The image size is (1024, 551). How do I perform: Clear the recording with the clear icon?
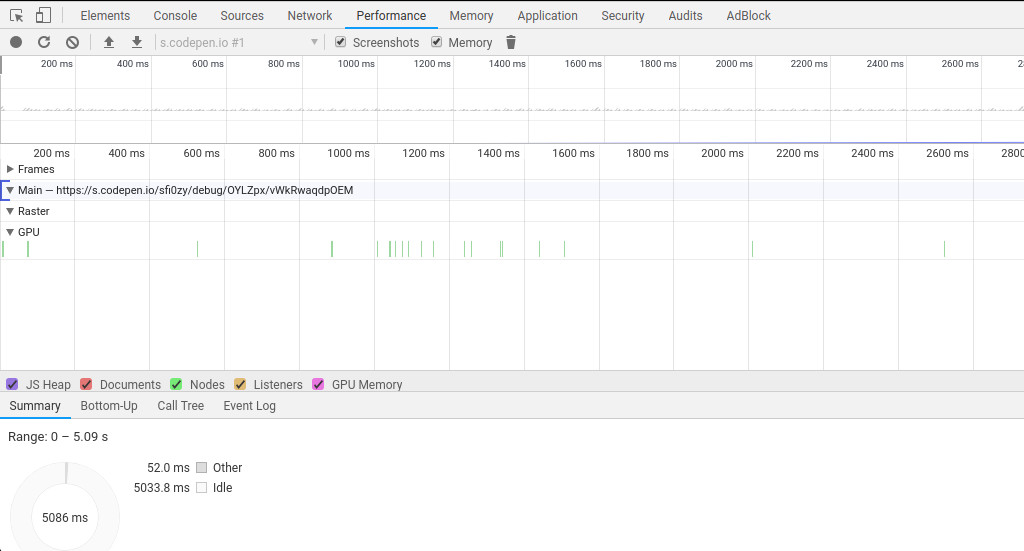coord(72,42)
